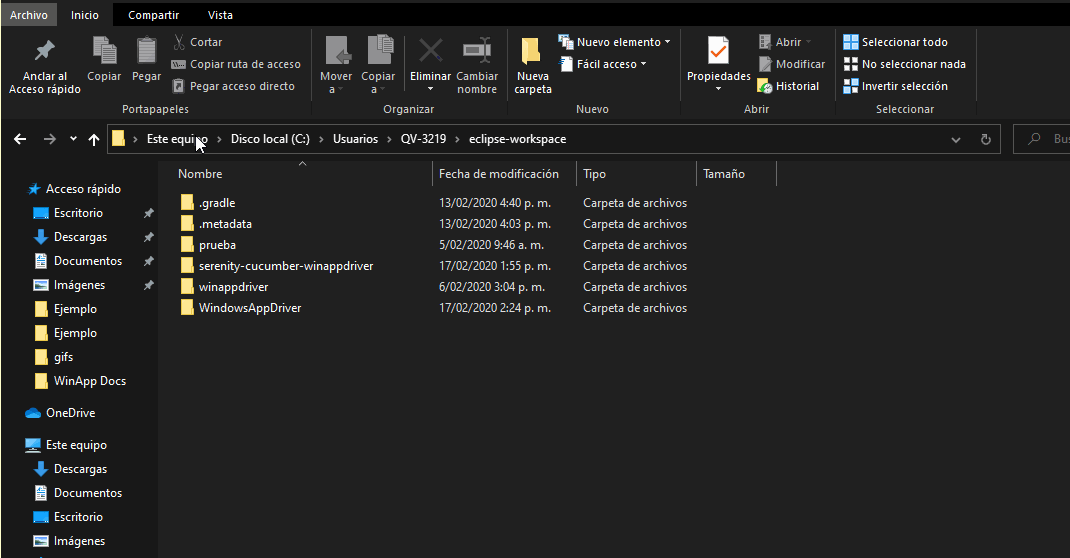Open the Nuevo elemento dropdown
The image size is (1070, 558).
pyautogui.click(x=617, y=42)
